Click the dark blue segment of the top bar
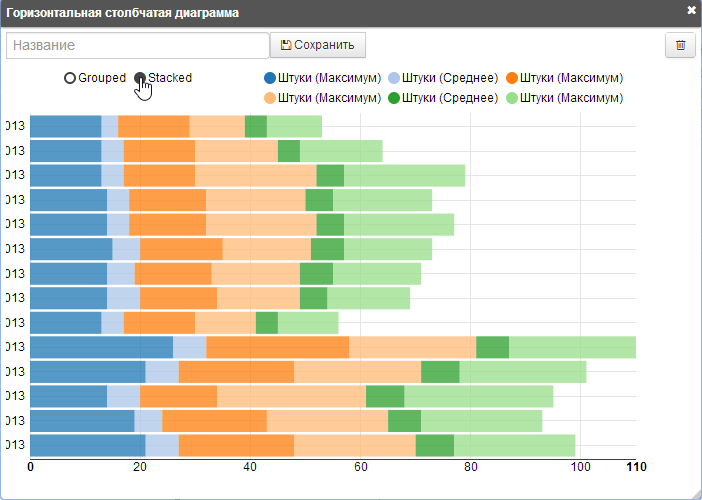Image resolution: width=702 pixels, height=500 pixels. (66, 126)
